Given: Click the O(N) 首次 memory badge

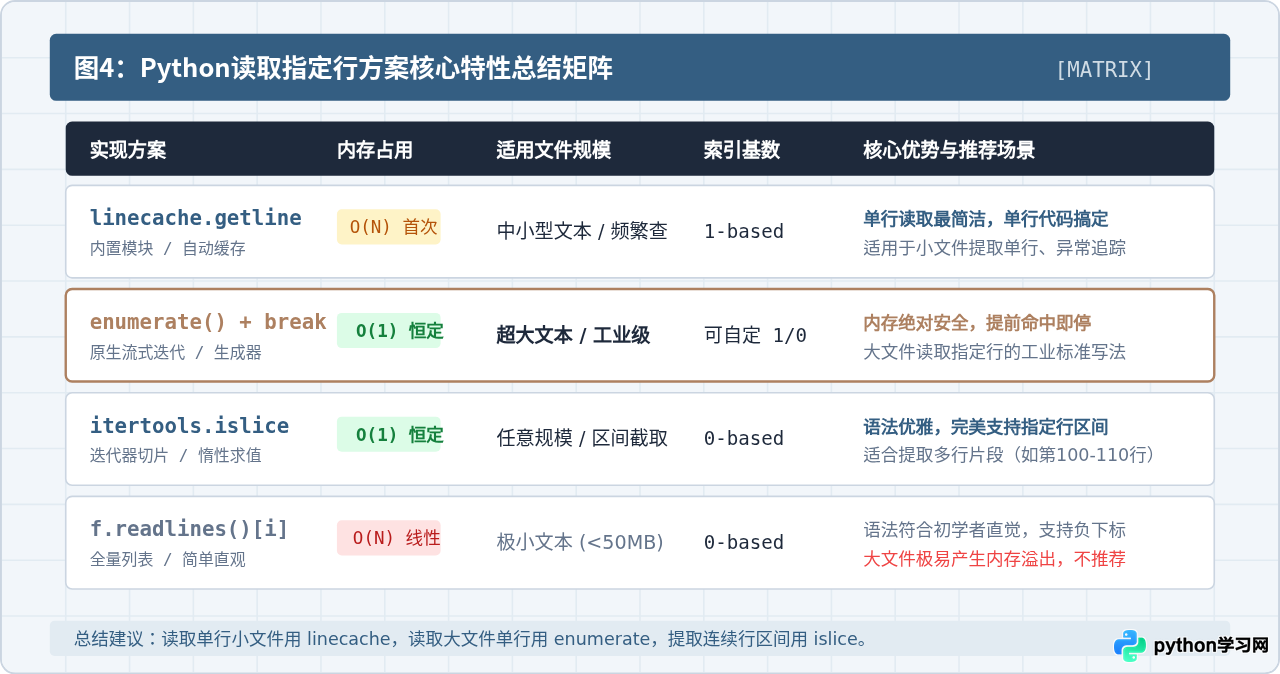Looking at the screenshot, I should pos(389,227).
